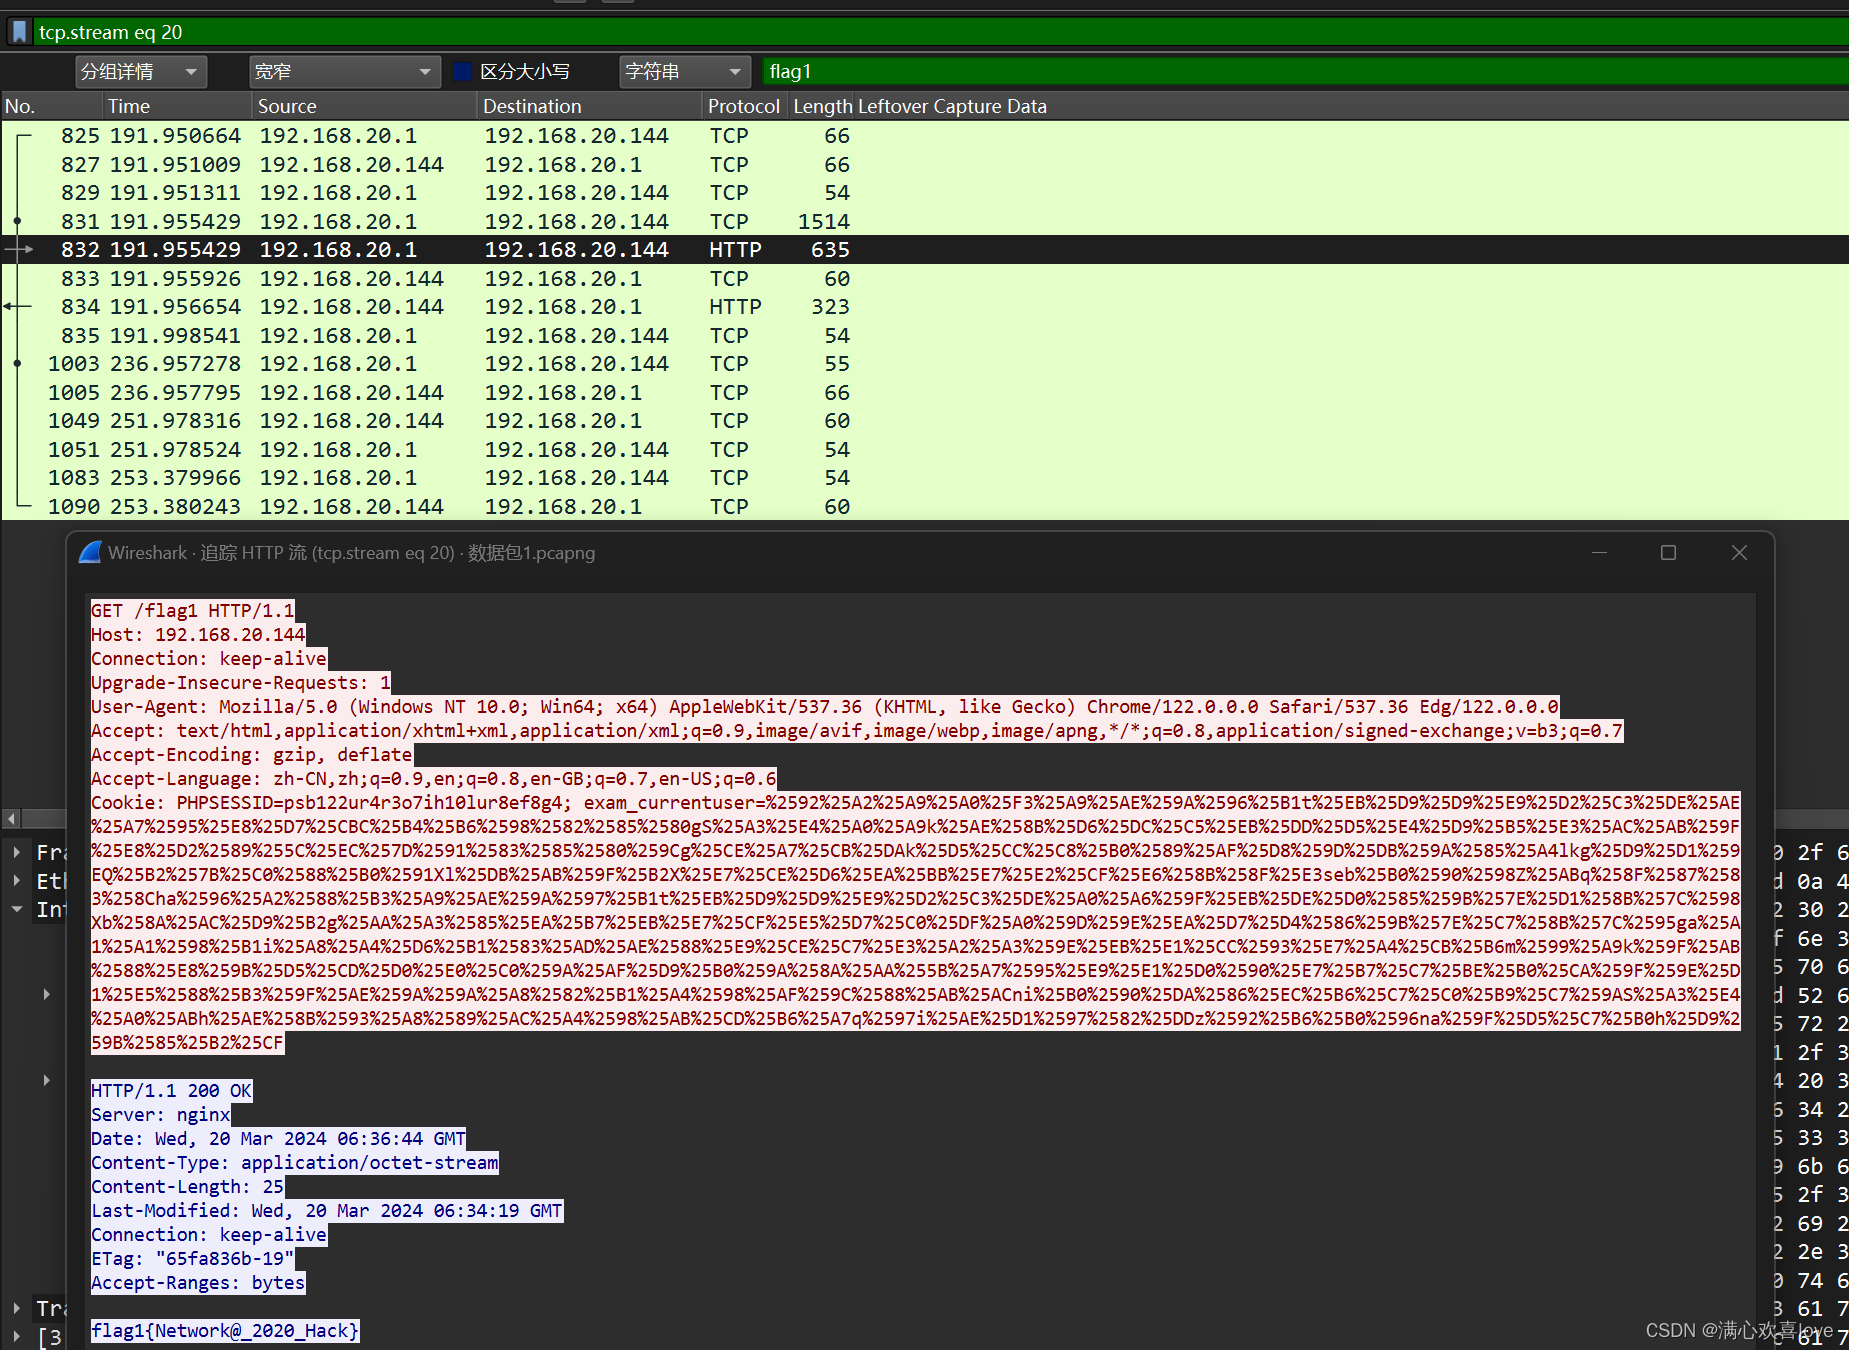The width and height of the screenshot is (1849, 1350).
Task: Enable the 区分大小写 case-sensitive checkbox
Action: tap(462, 71)
